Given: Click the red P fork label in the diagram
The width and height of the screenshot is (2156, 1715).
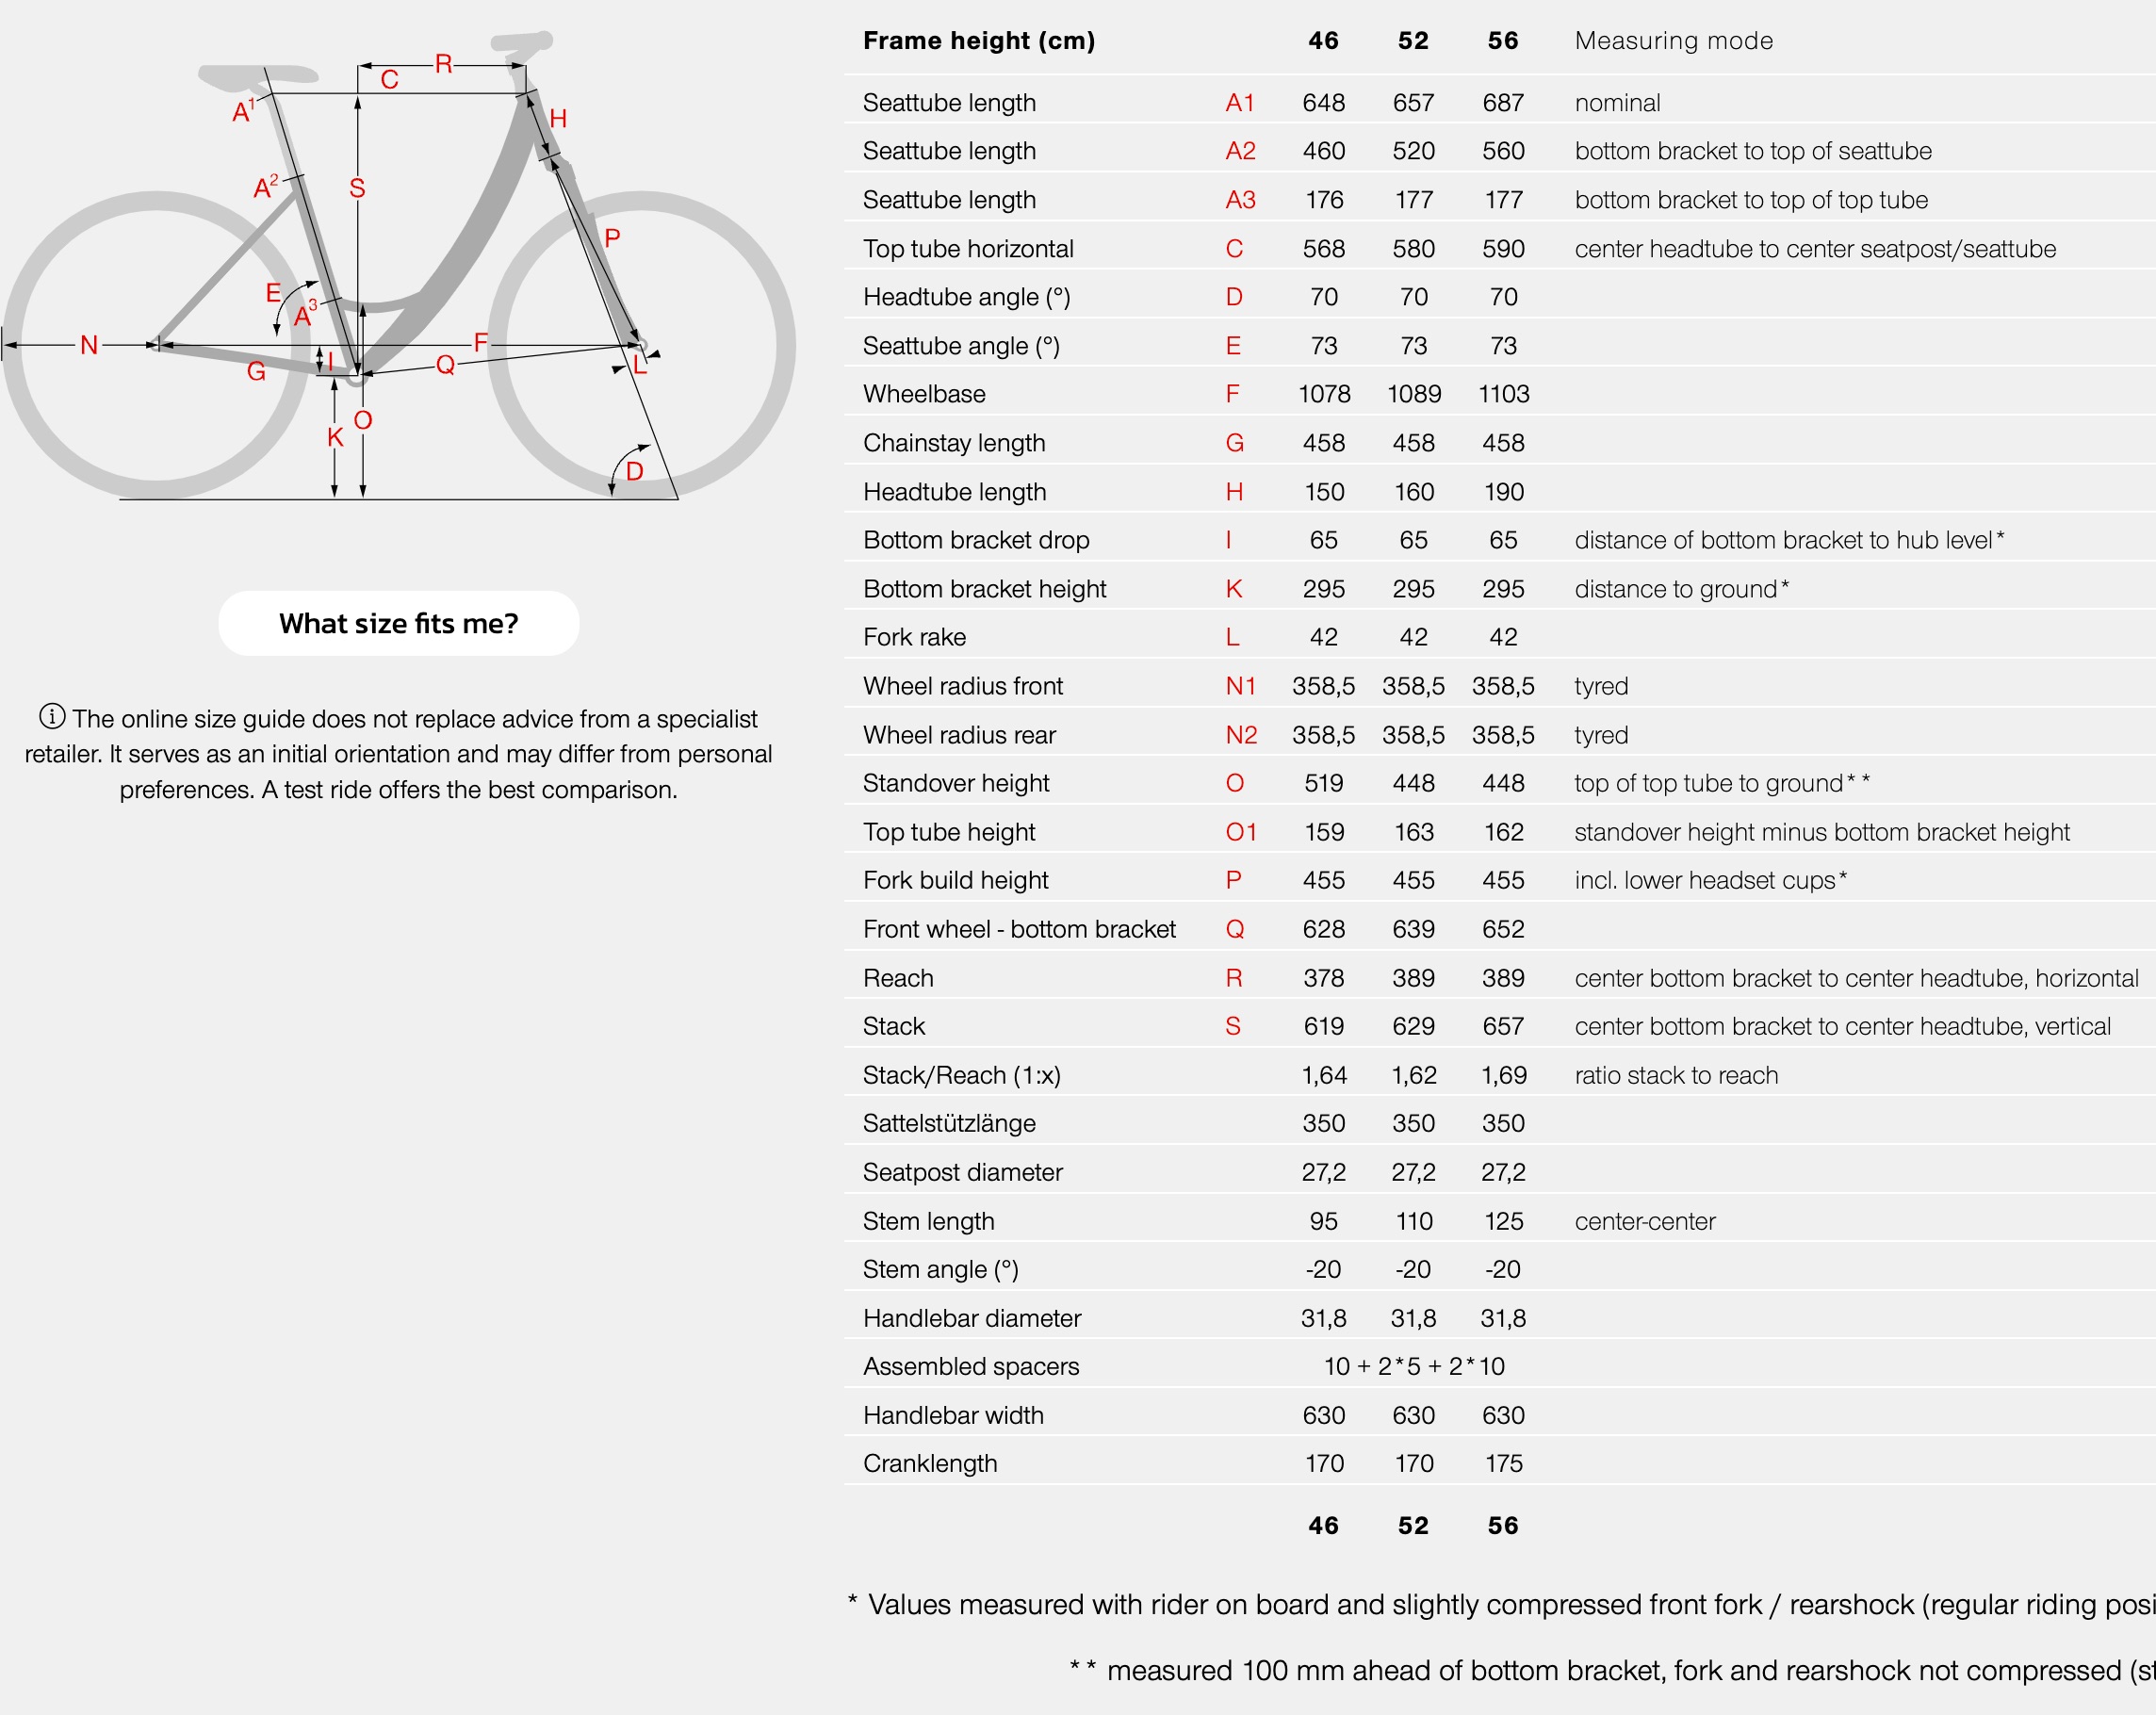Looking at the screenshot, I should [612, 238].
